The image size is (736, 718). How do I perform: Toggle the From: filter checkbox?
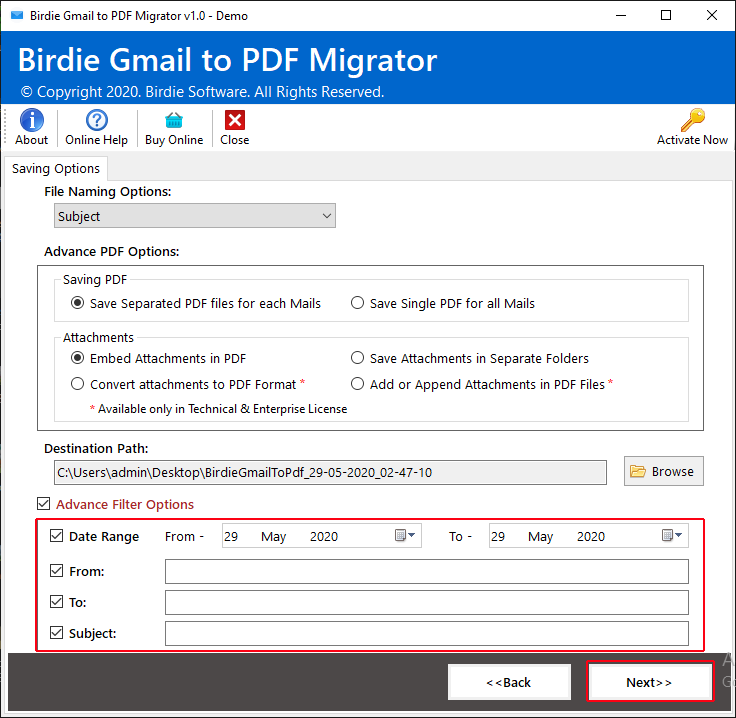[x=56, y=571]
